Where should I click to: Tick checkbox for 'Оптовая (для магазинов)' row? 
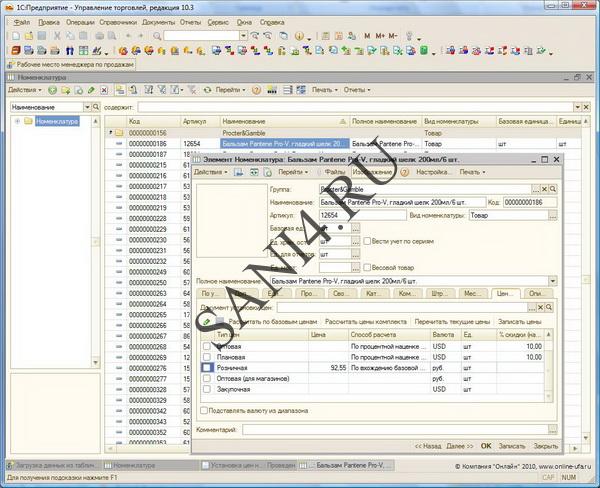tap(207, 378)
